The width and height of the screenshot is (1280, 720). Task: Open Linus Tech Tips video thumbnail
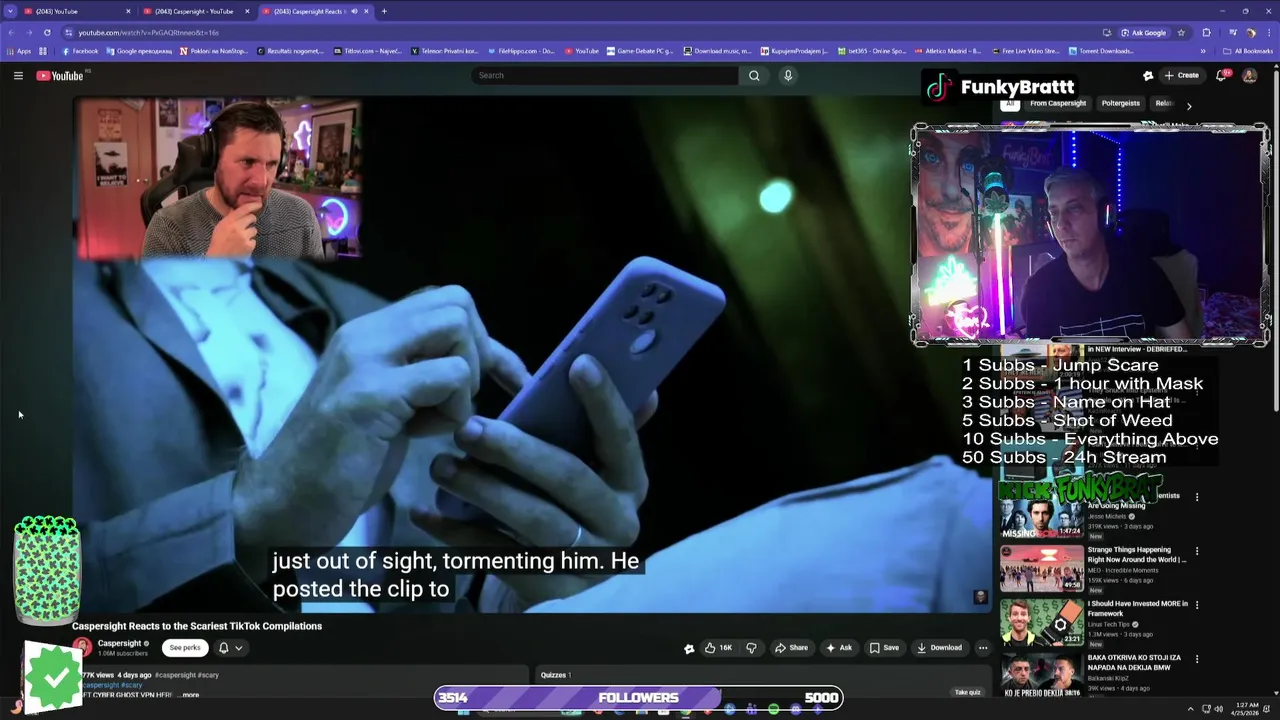pos(1041,622)
